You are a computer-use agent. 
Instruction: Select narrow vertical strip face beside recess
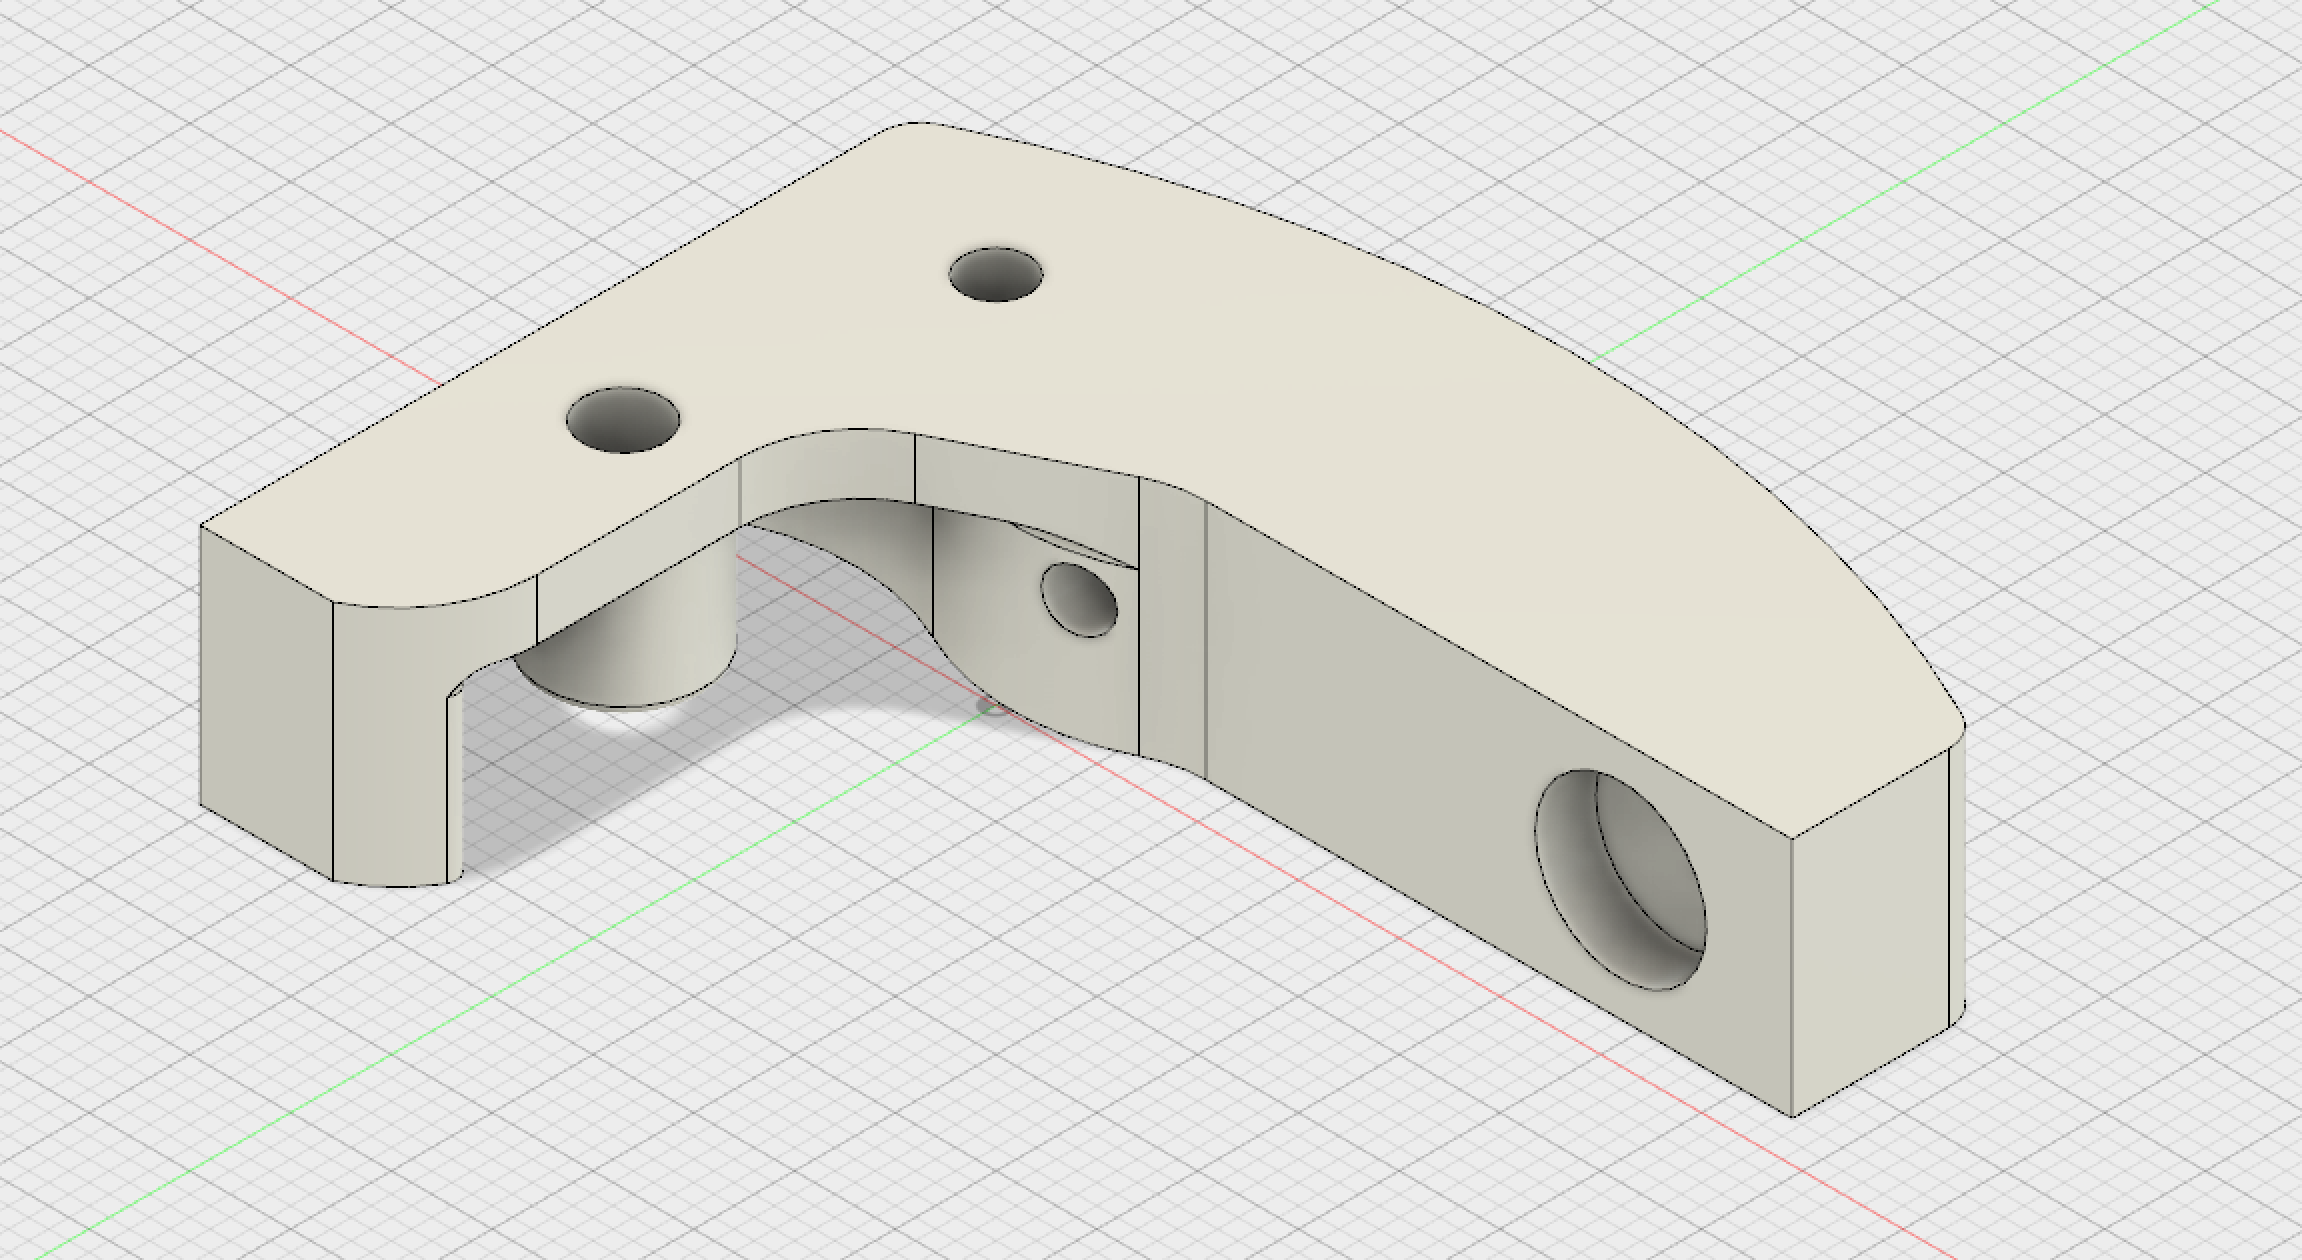[x=1172, y=630]
